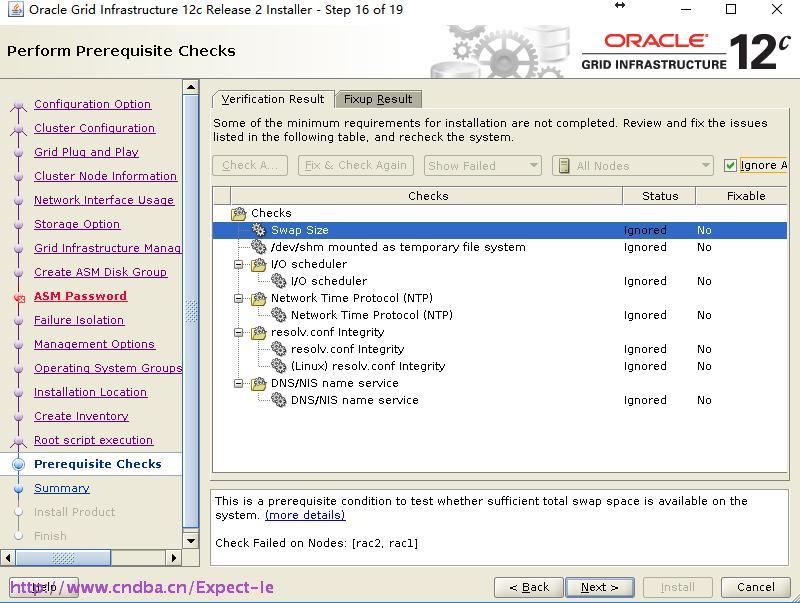
Task: Go to Storage Option step
Action: (x=77, y=224)
